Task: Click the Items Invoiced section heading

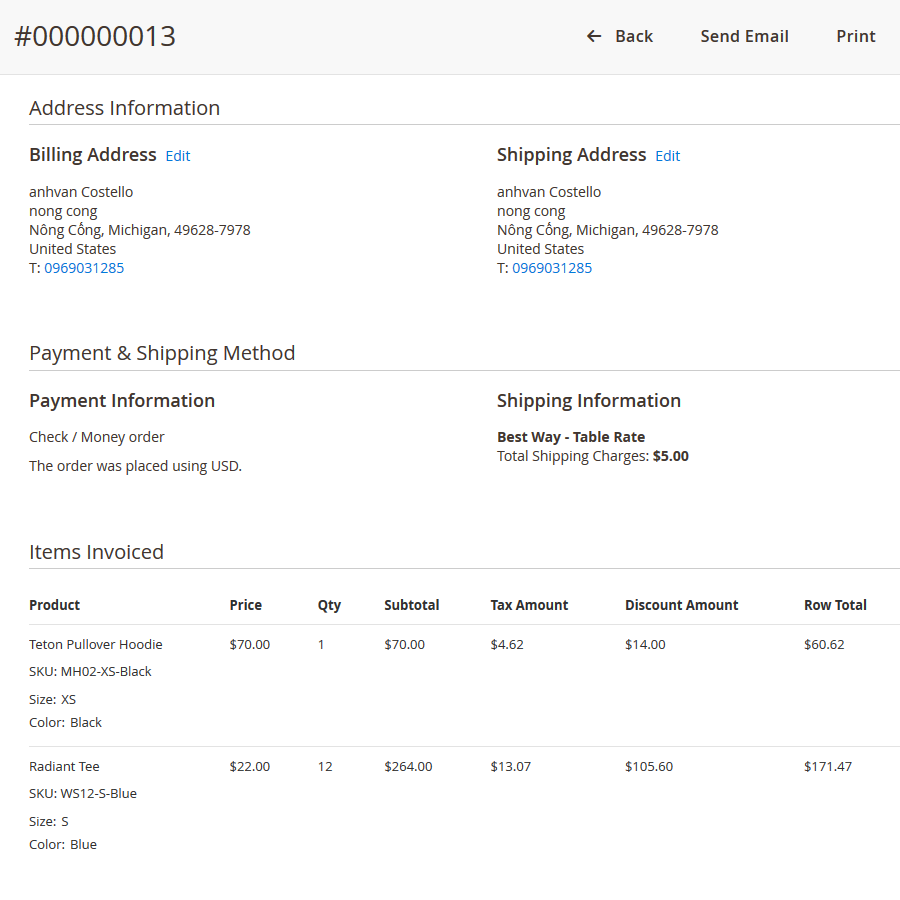Action: (x=96, y=552)
